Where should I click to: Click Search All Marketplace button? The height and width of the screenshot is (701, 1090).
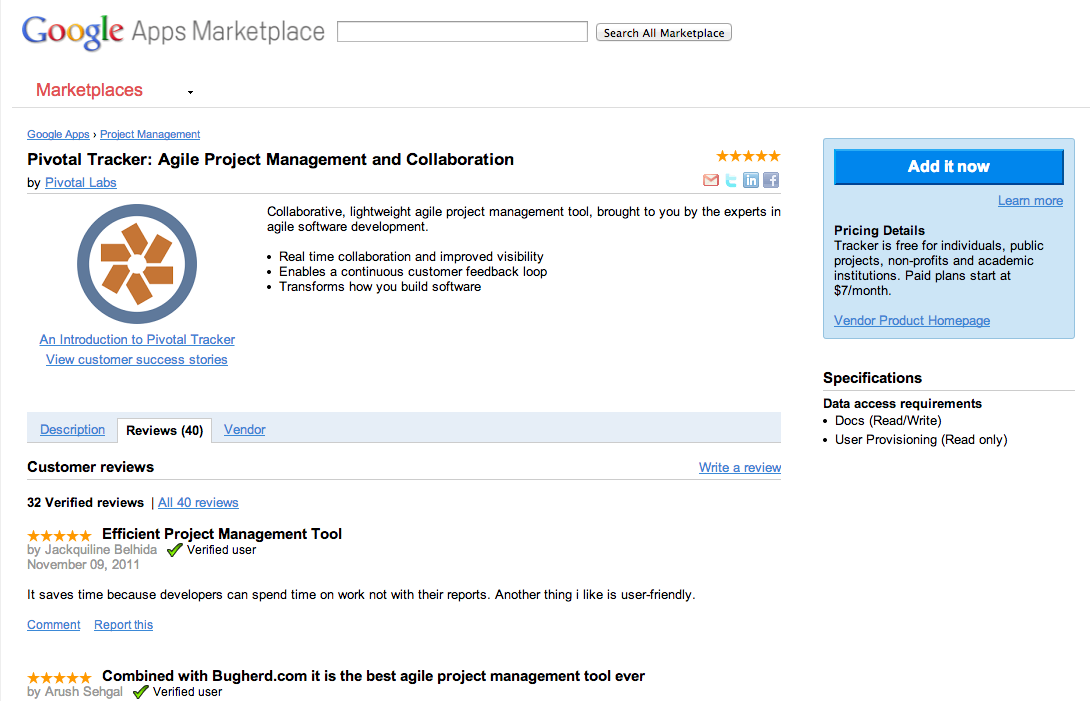pyautogui.click(x=664, y=33)
